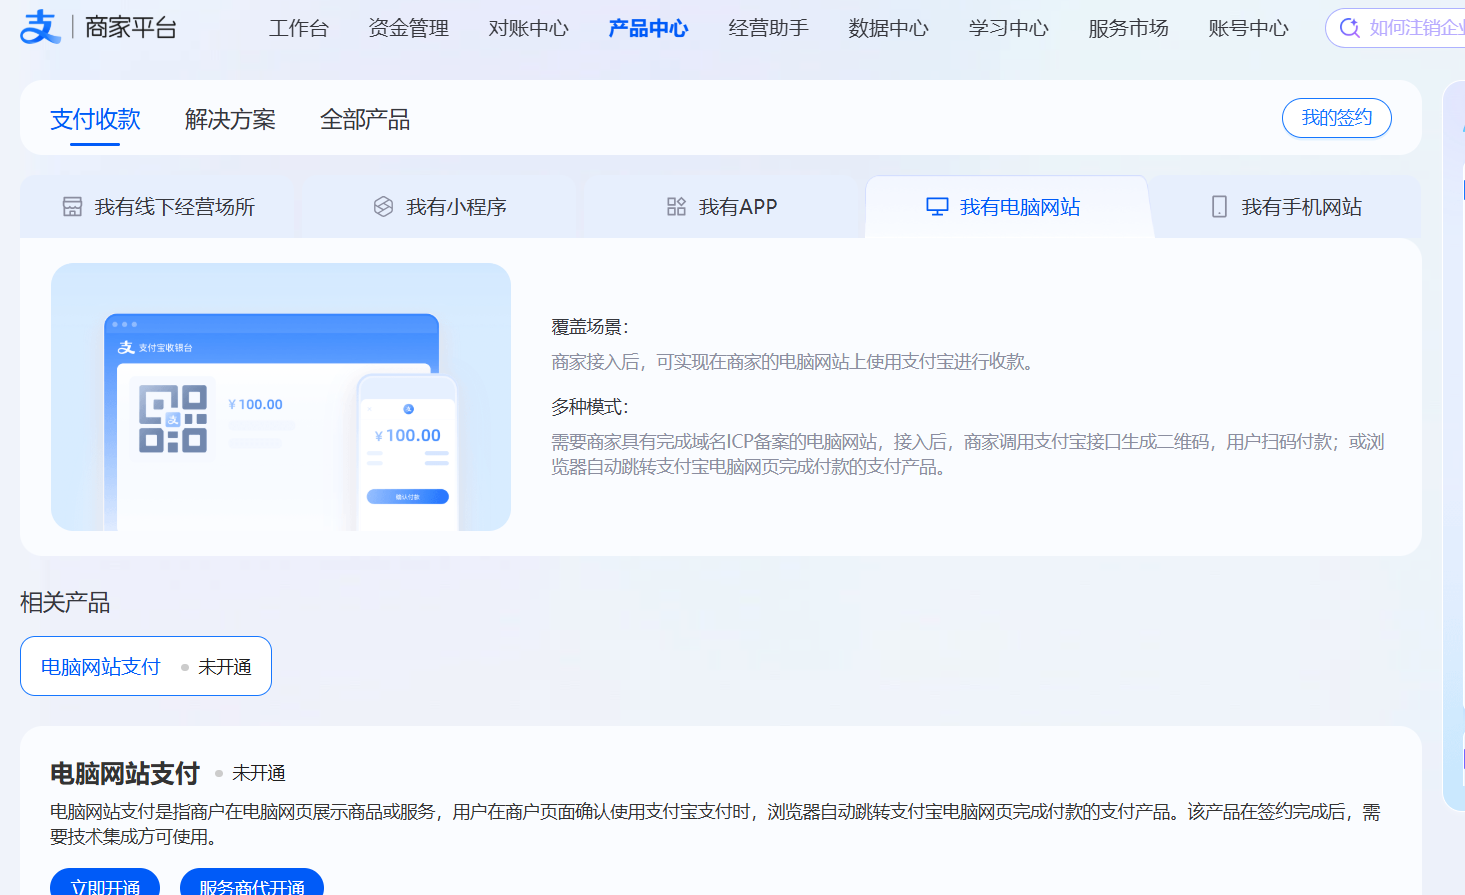Click the 立即开通 button
This screenshot has width=1465, height=895.
[105, 882]
